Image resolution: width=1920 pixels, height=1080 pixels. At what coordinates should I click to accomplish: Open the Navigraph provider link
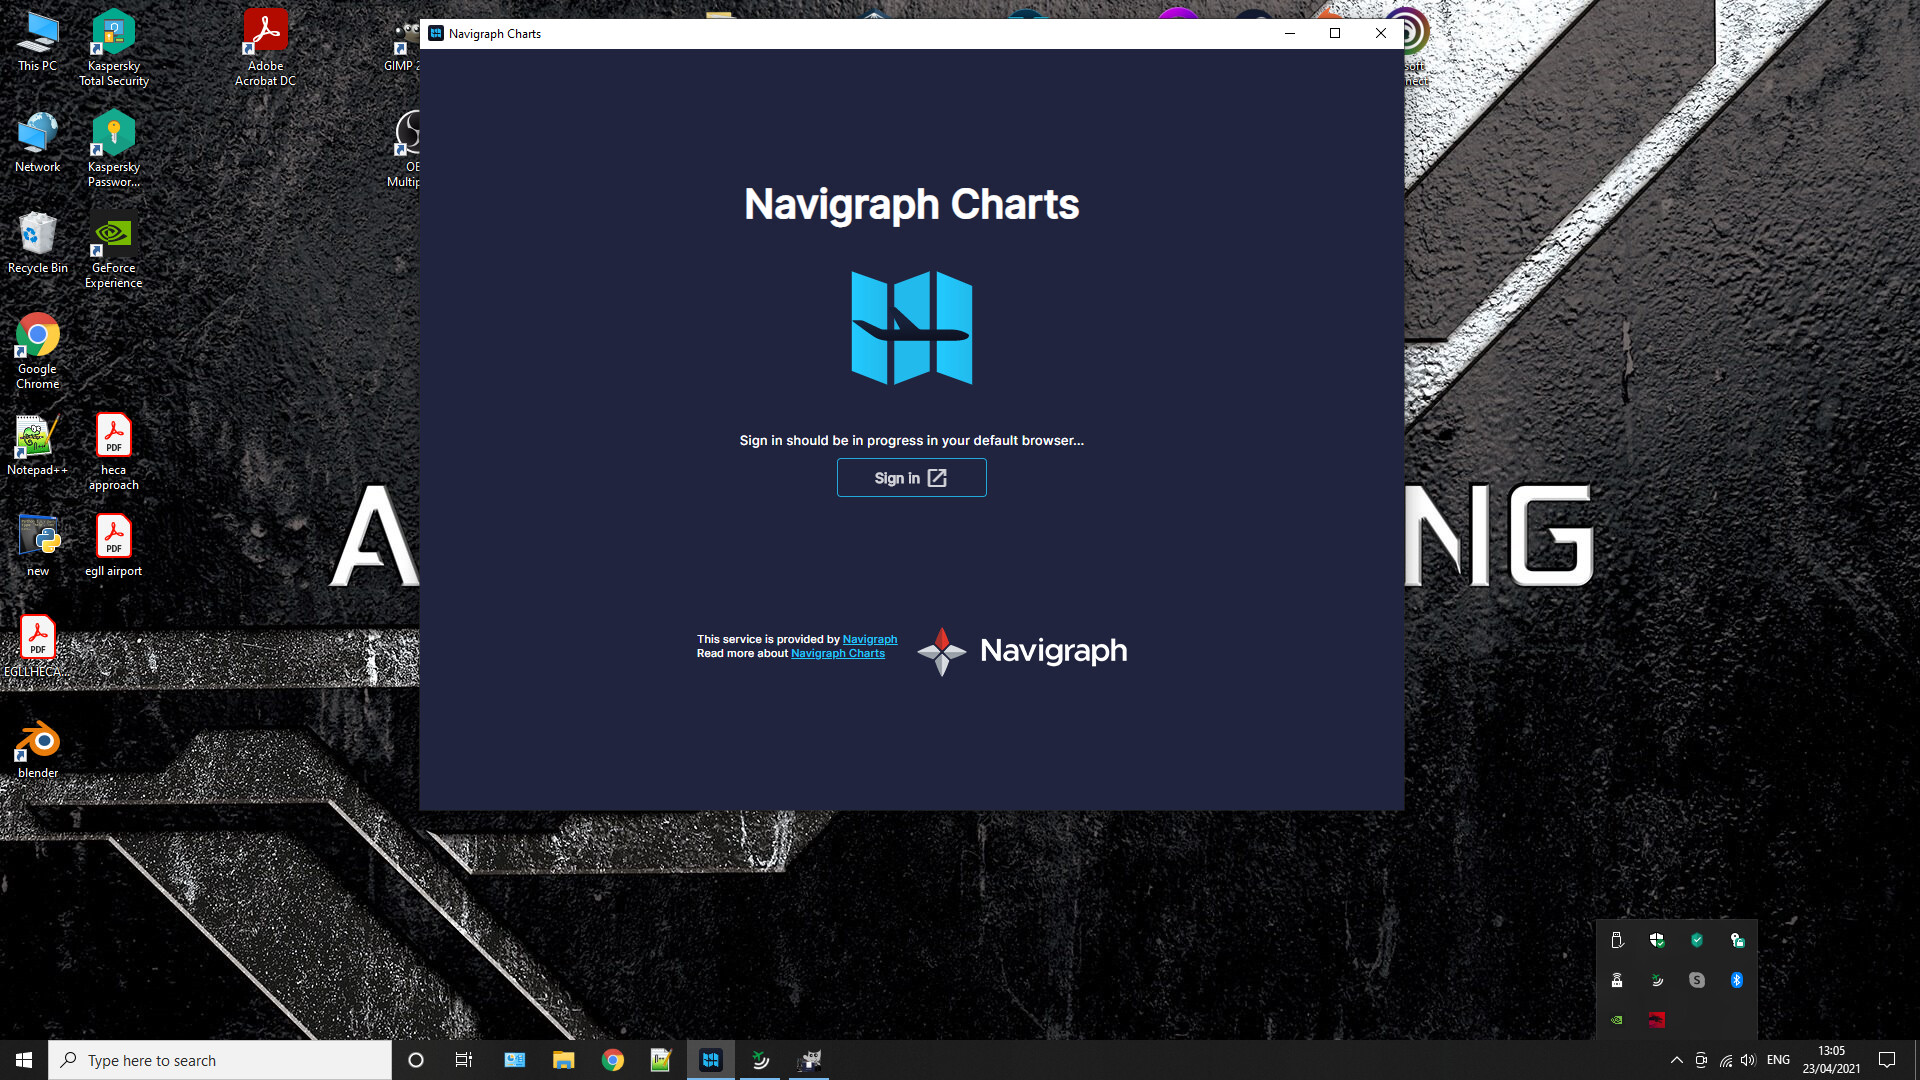(869, 639)
